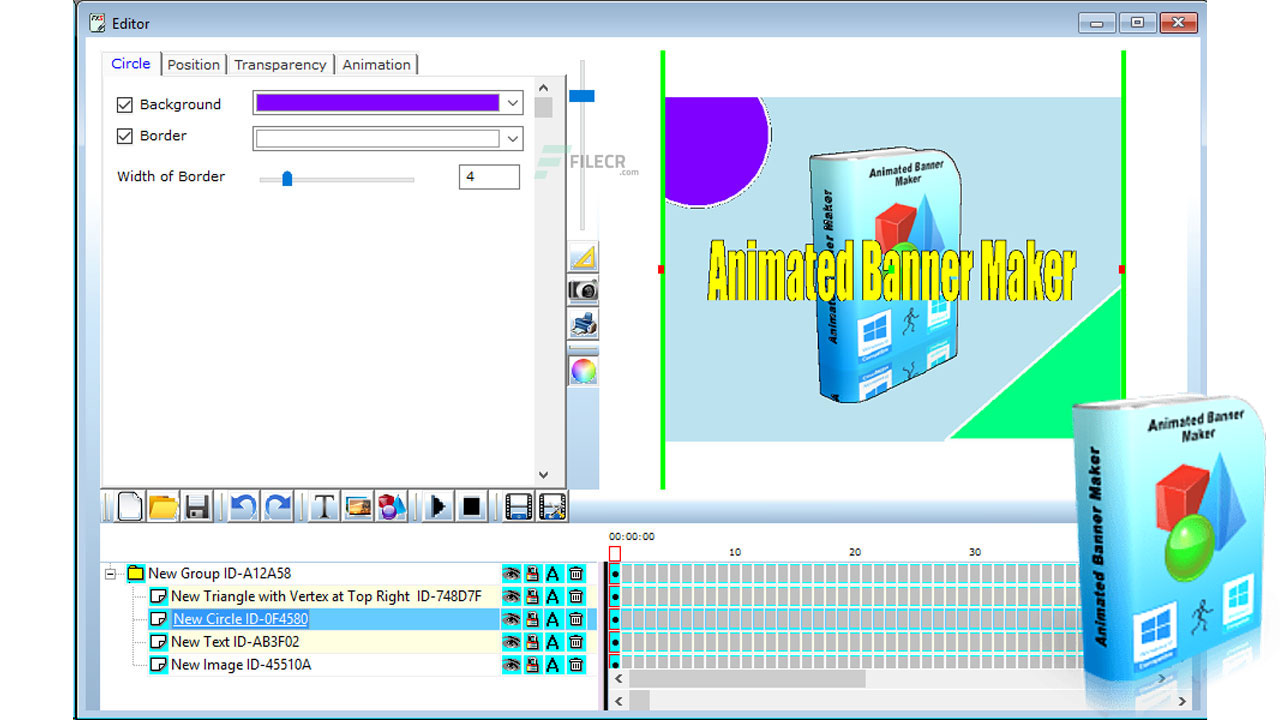The image size is (1280, 720).
Task: Take a snapshot with the camera icon
Action: [583, 290]
